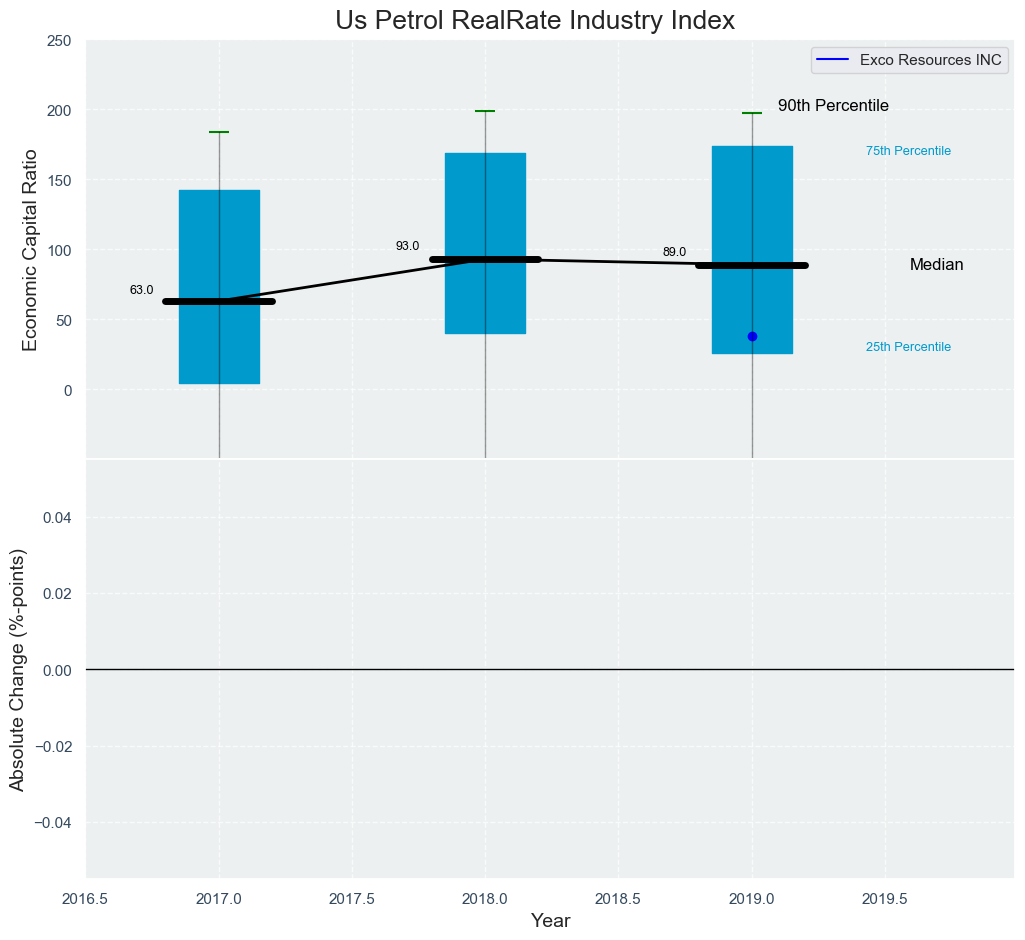This screenshot has height=940, width=1025.
Task: Click the blue Exco Resources data point
Action: 752,337
